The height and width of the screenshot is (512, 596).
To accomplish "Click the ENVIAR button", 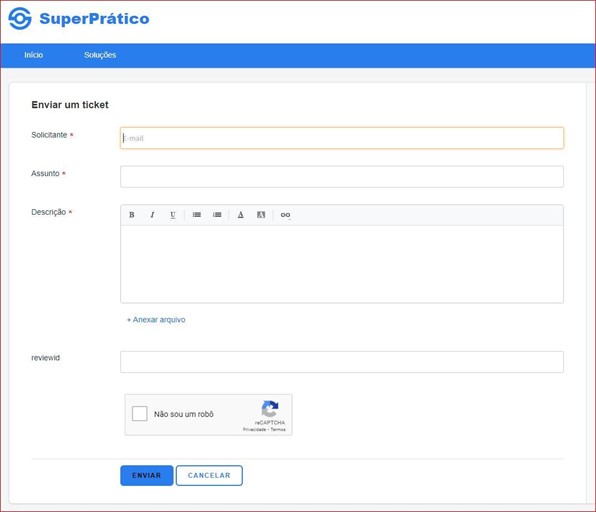I will point(147,476).
